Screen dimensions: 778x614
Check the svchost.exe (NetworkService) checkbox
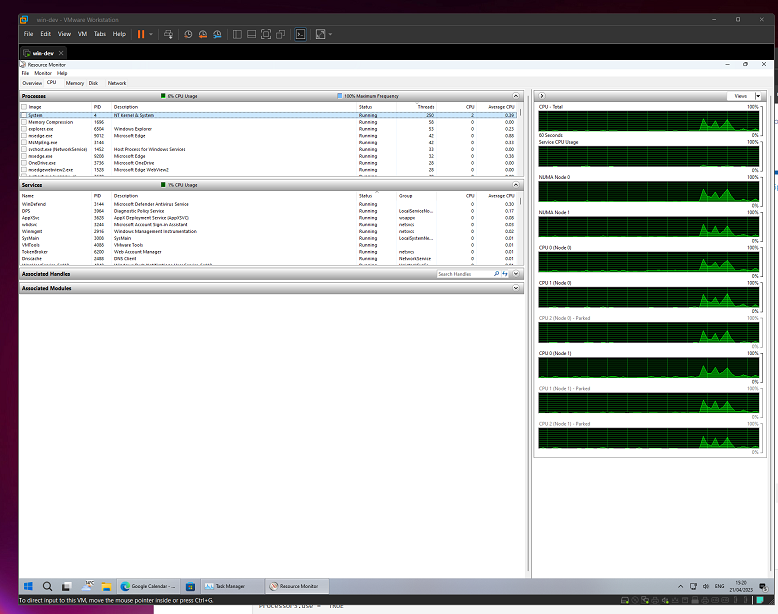pos(24,149)
